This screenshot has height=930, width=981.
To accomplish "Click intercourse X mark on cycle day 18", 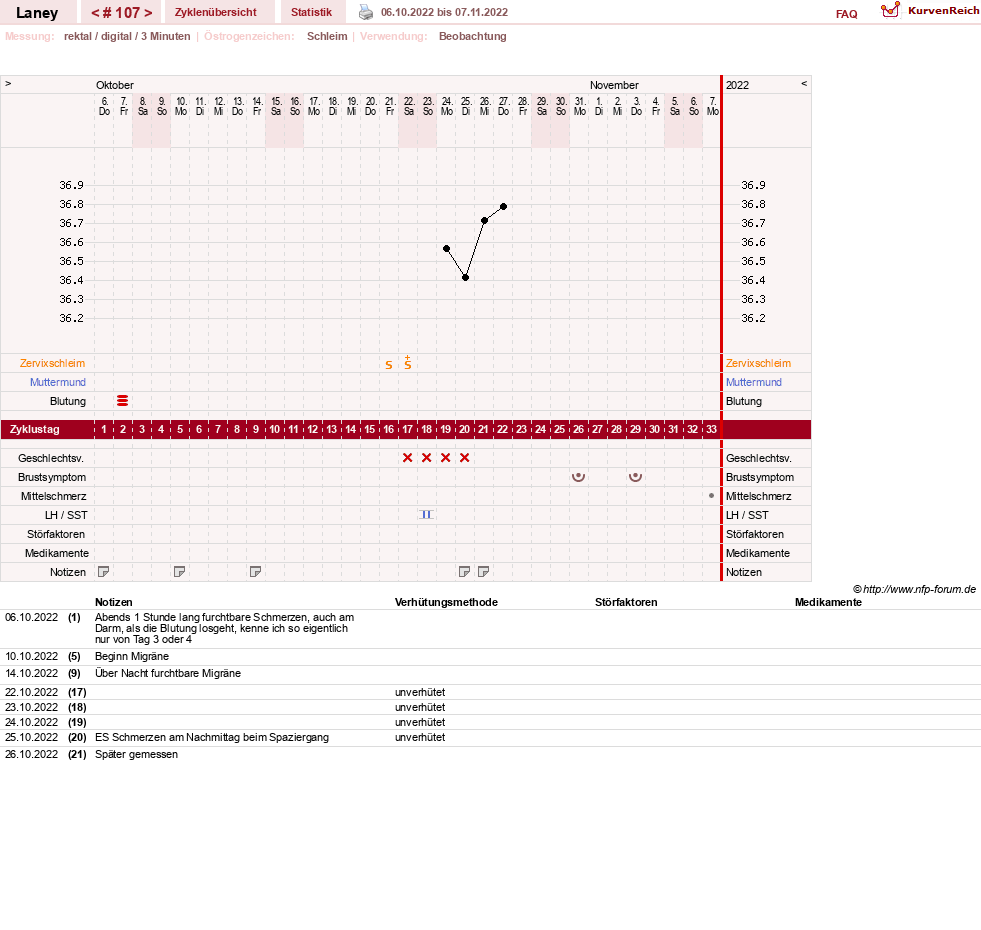I will 427,457.
